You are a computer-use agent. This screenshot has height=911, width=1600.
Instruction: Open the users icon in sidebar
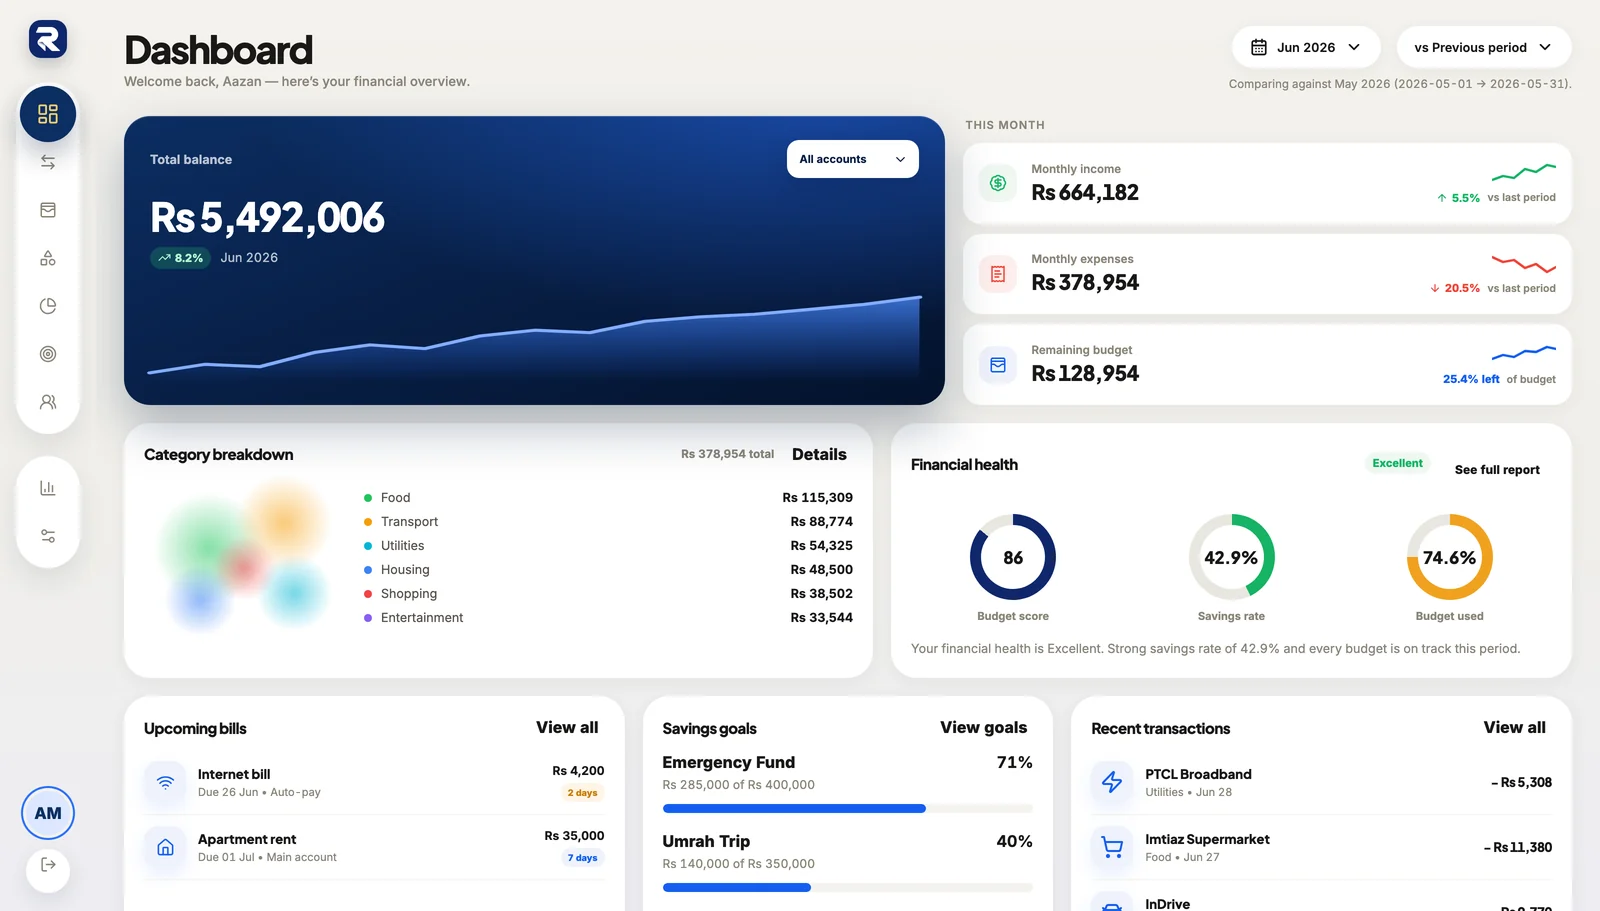coord(48,402)
